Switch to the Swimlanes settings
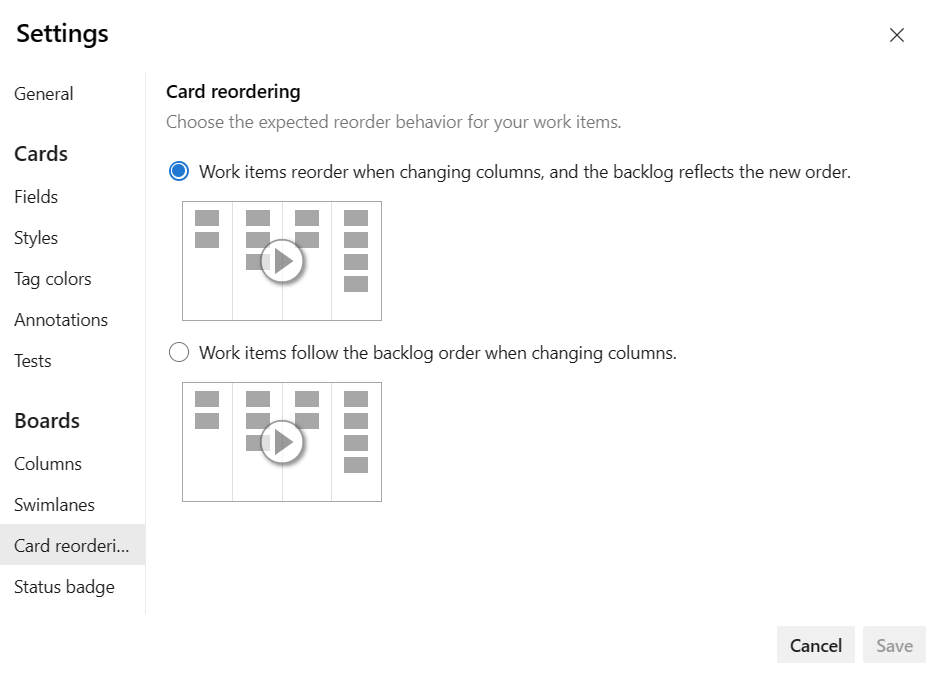This screenshot has width=943, height=678. (54, 505)
